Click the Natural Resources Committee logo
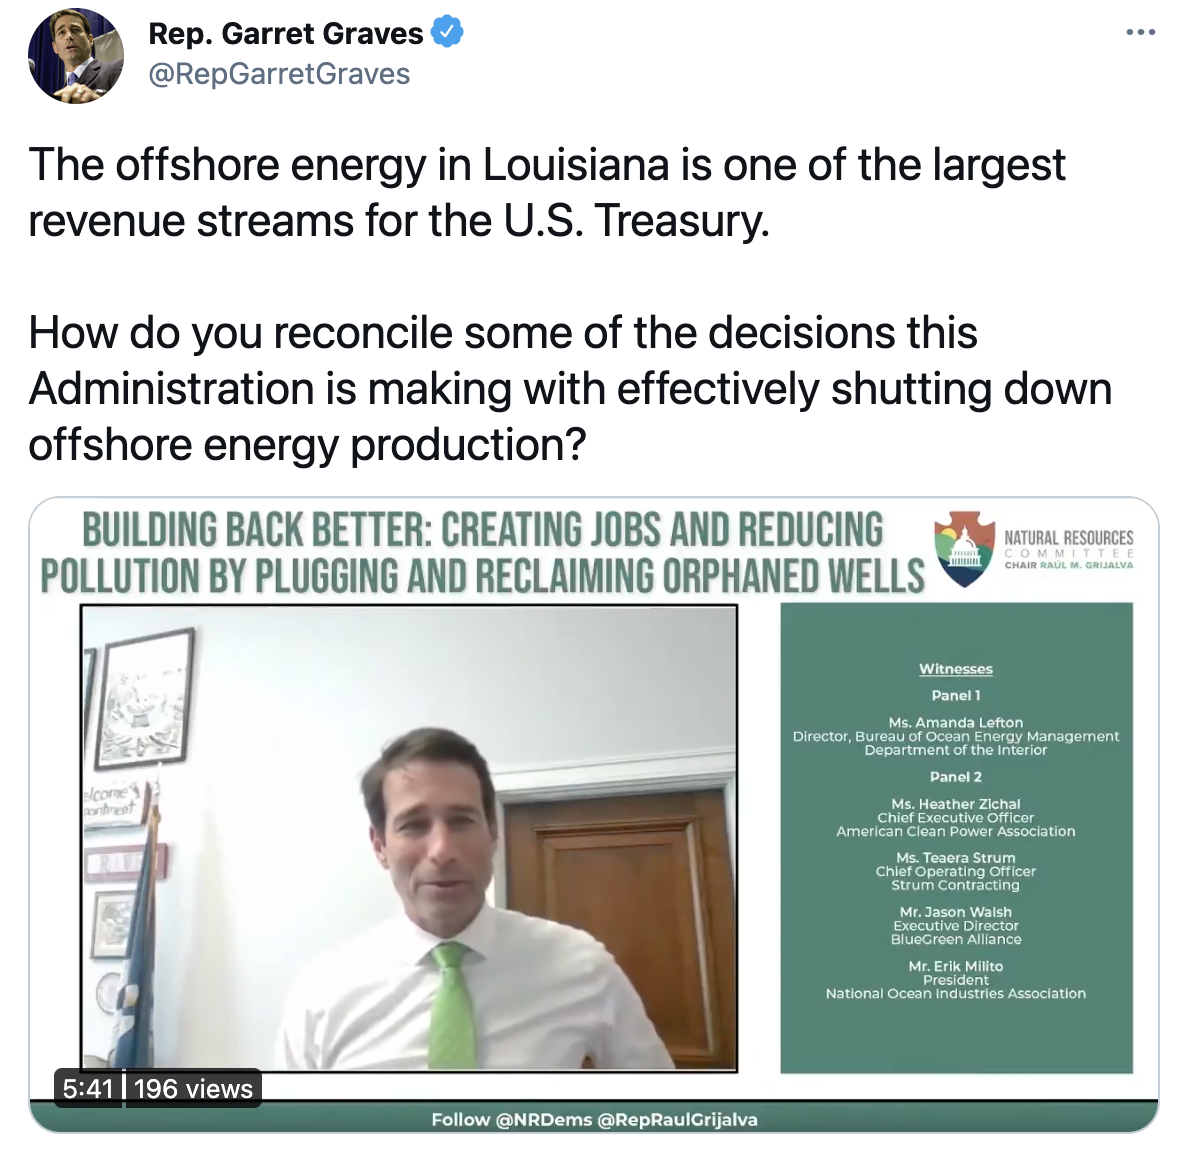The image size is (1186, 1162). (x=964, y=549)
